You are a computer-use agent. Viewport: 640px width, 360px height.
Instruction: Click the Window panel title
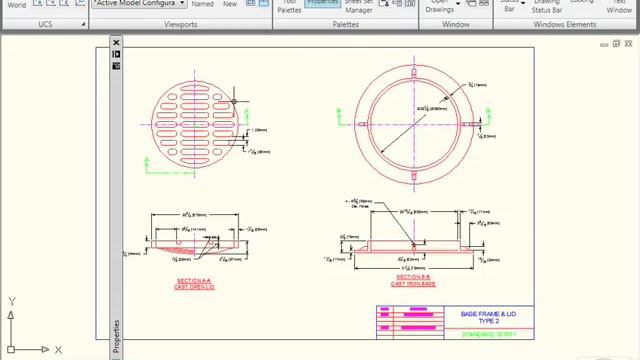456,24
